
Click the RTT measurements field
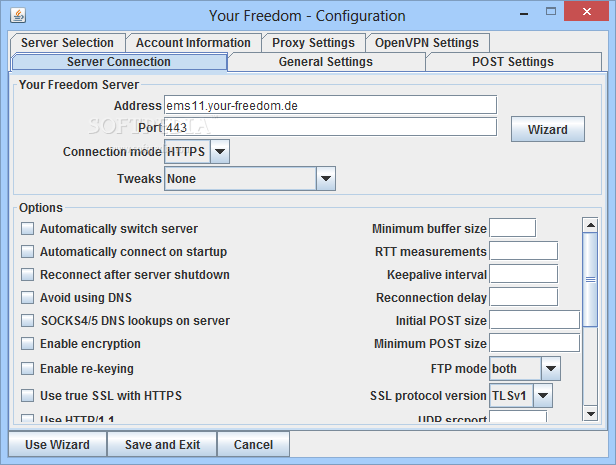click(524, 251)
